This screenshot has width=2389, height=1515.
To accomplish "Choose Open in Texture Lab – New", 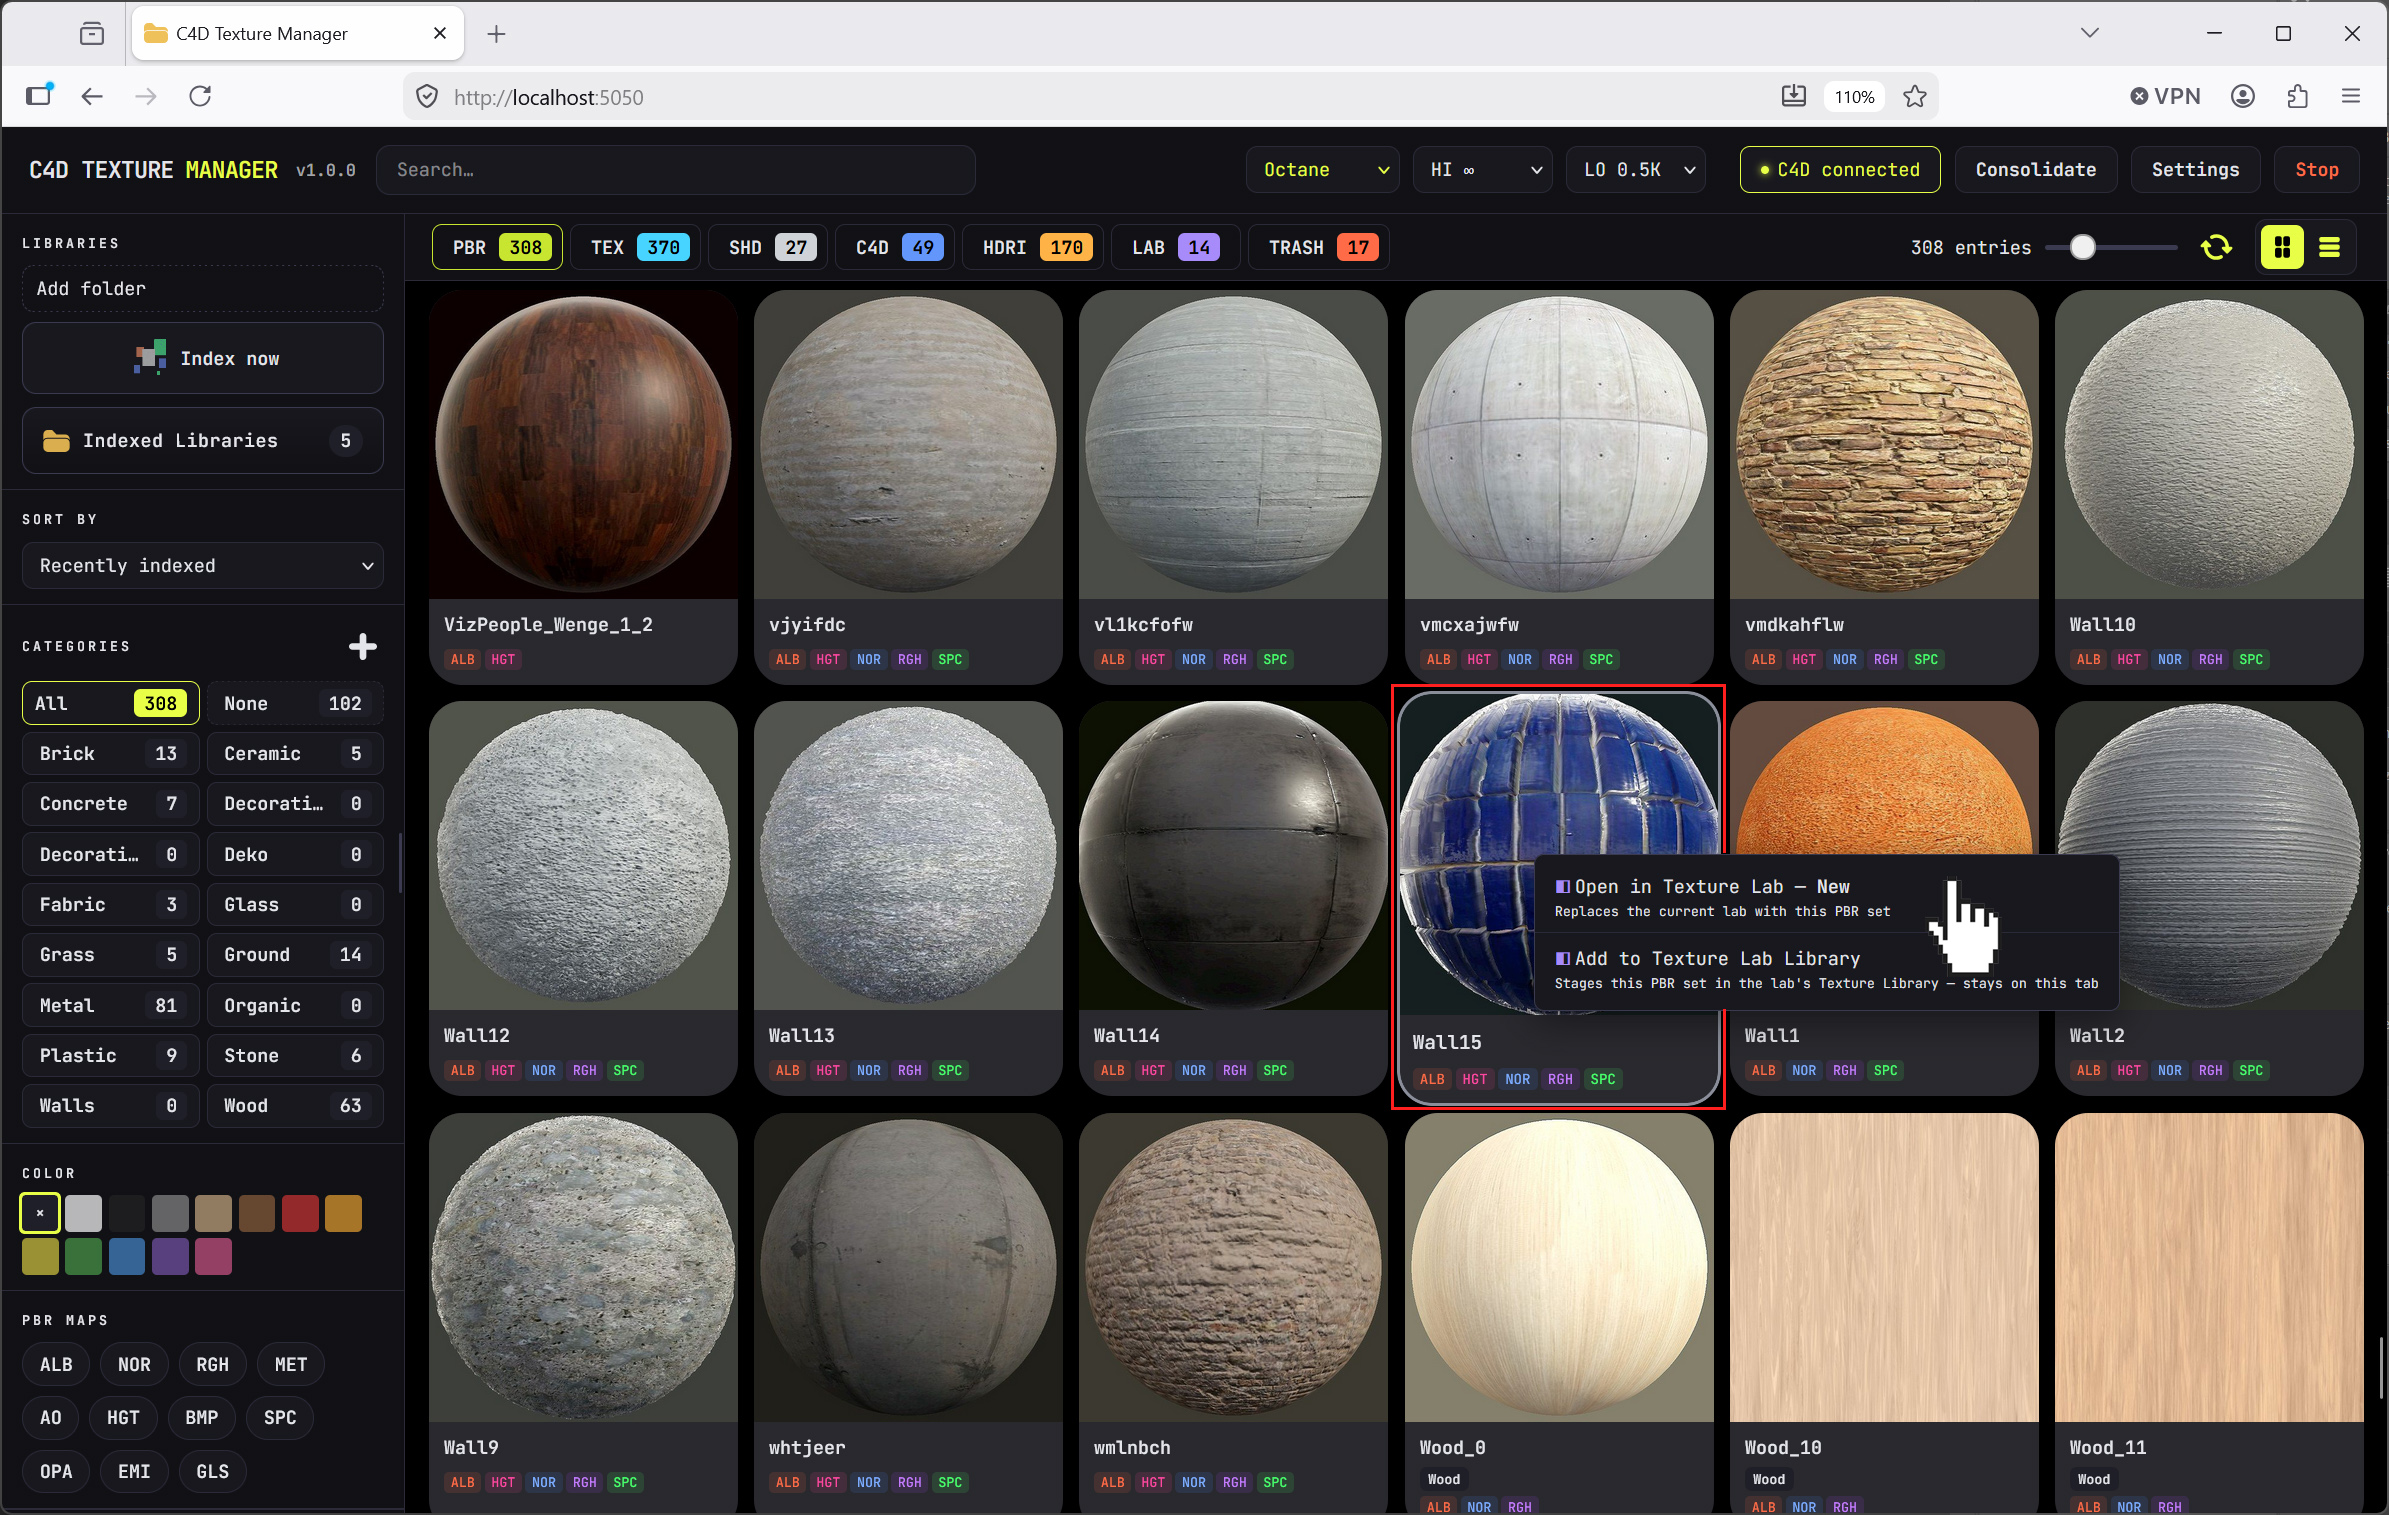I will click(1825, 897).
